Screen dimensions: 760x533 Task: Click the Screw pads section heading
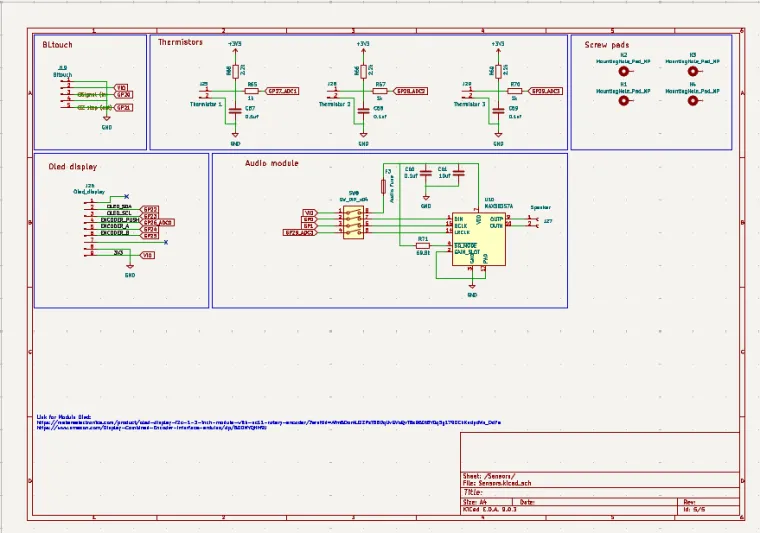(x=607, y=45)
